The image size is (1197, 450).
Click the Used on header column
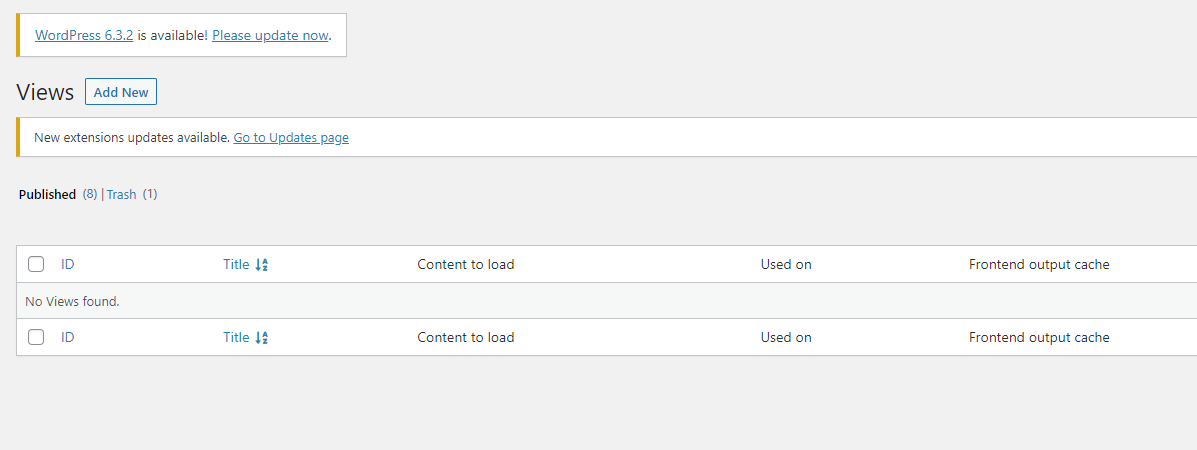786,264
